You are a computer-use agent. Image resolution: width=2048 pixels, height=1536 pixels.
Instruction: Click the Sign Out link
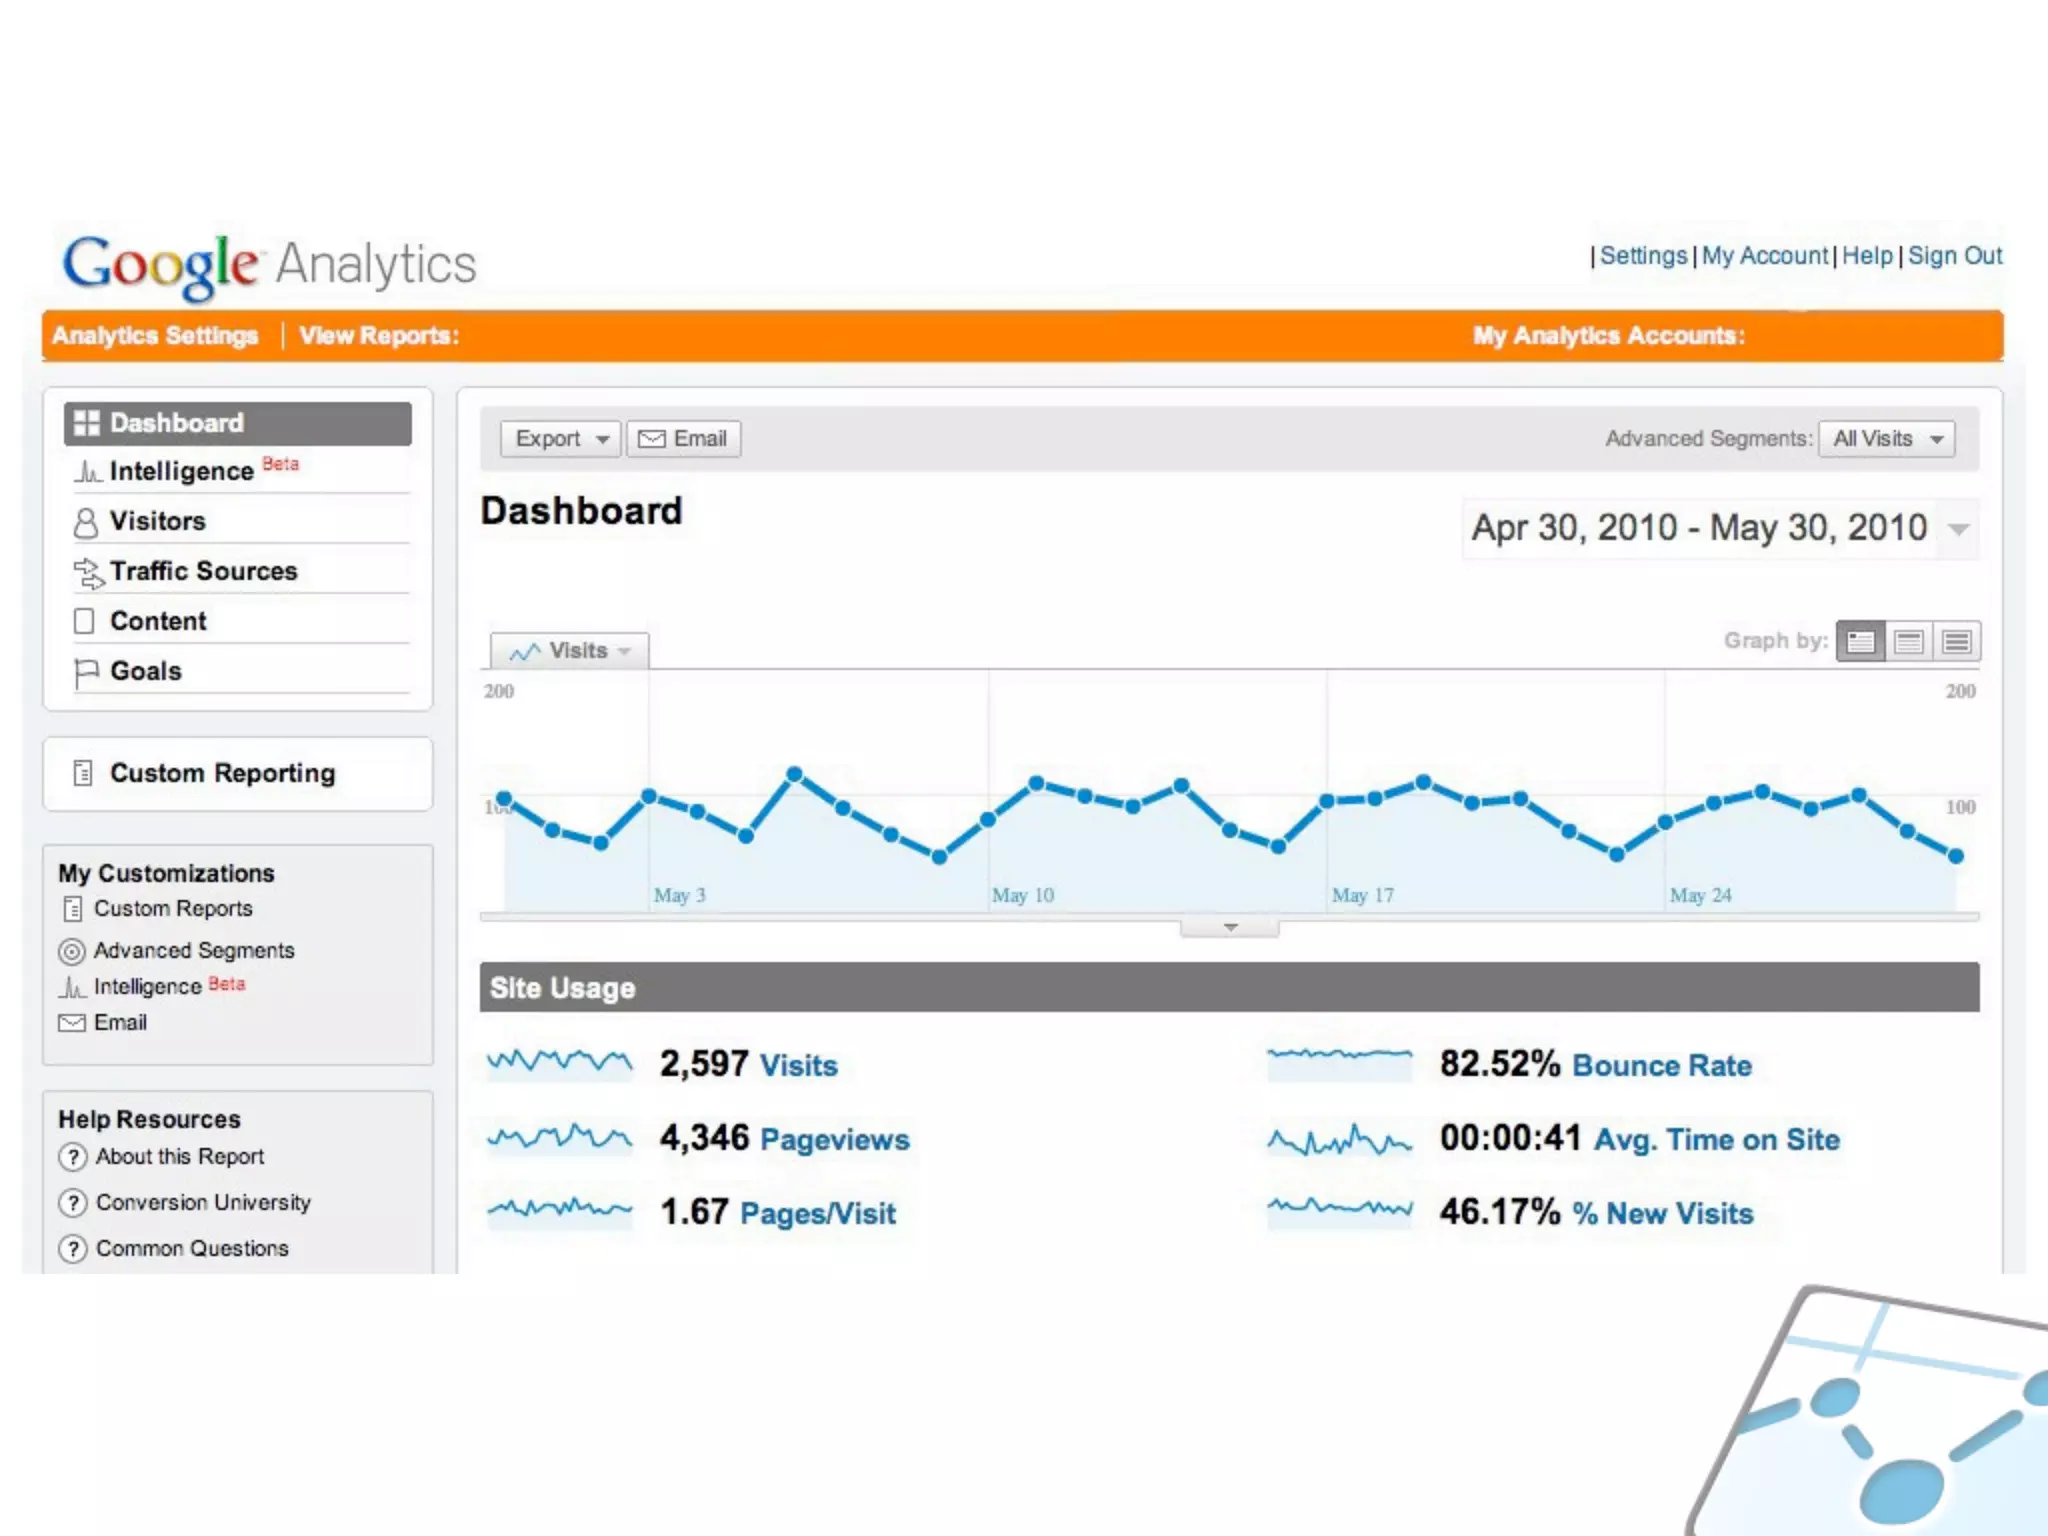coord(1954,256)
